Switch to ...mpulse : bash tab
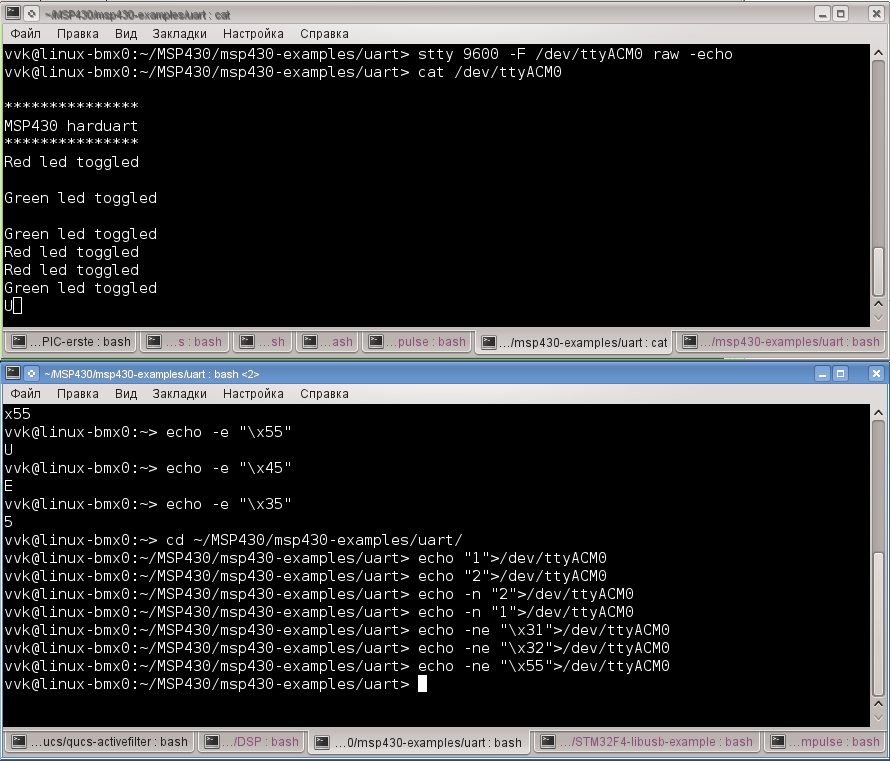The width and height of the screenshot is (890, 761). tap(826, 742)
